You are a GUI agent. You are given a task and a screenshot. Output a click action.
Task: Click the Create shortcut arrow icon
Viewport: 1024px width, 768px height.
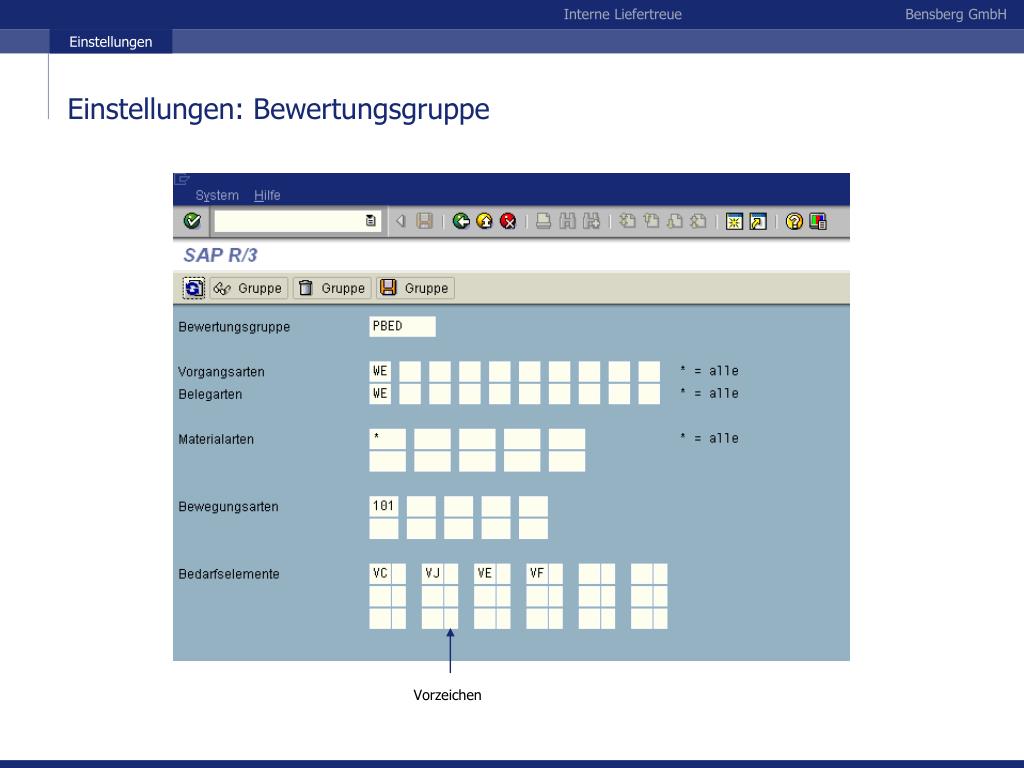(x=758, y=221)
